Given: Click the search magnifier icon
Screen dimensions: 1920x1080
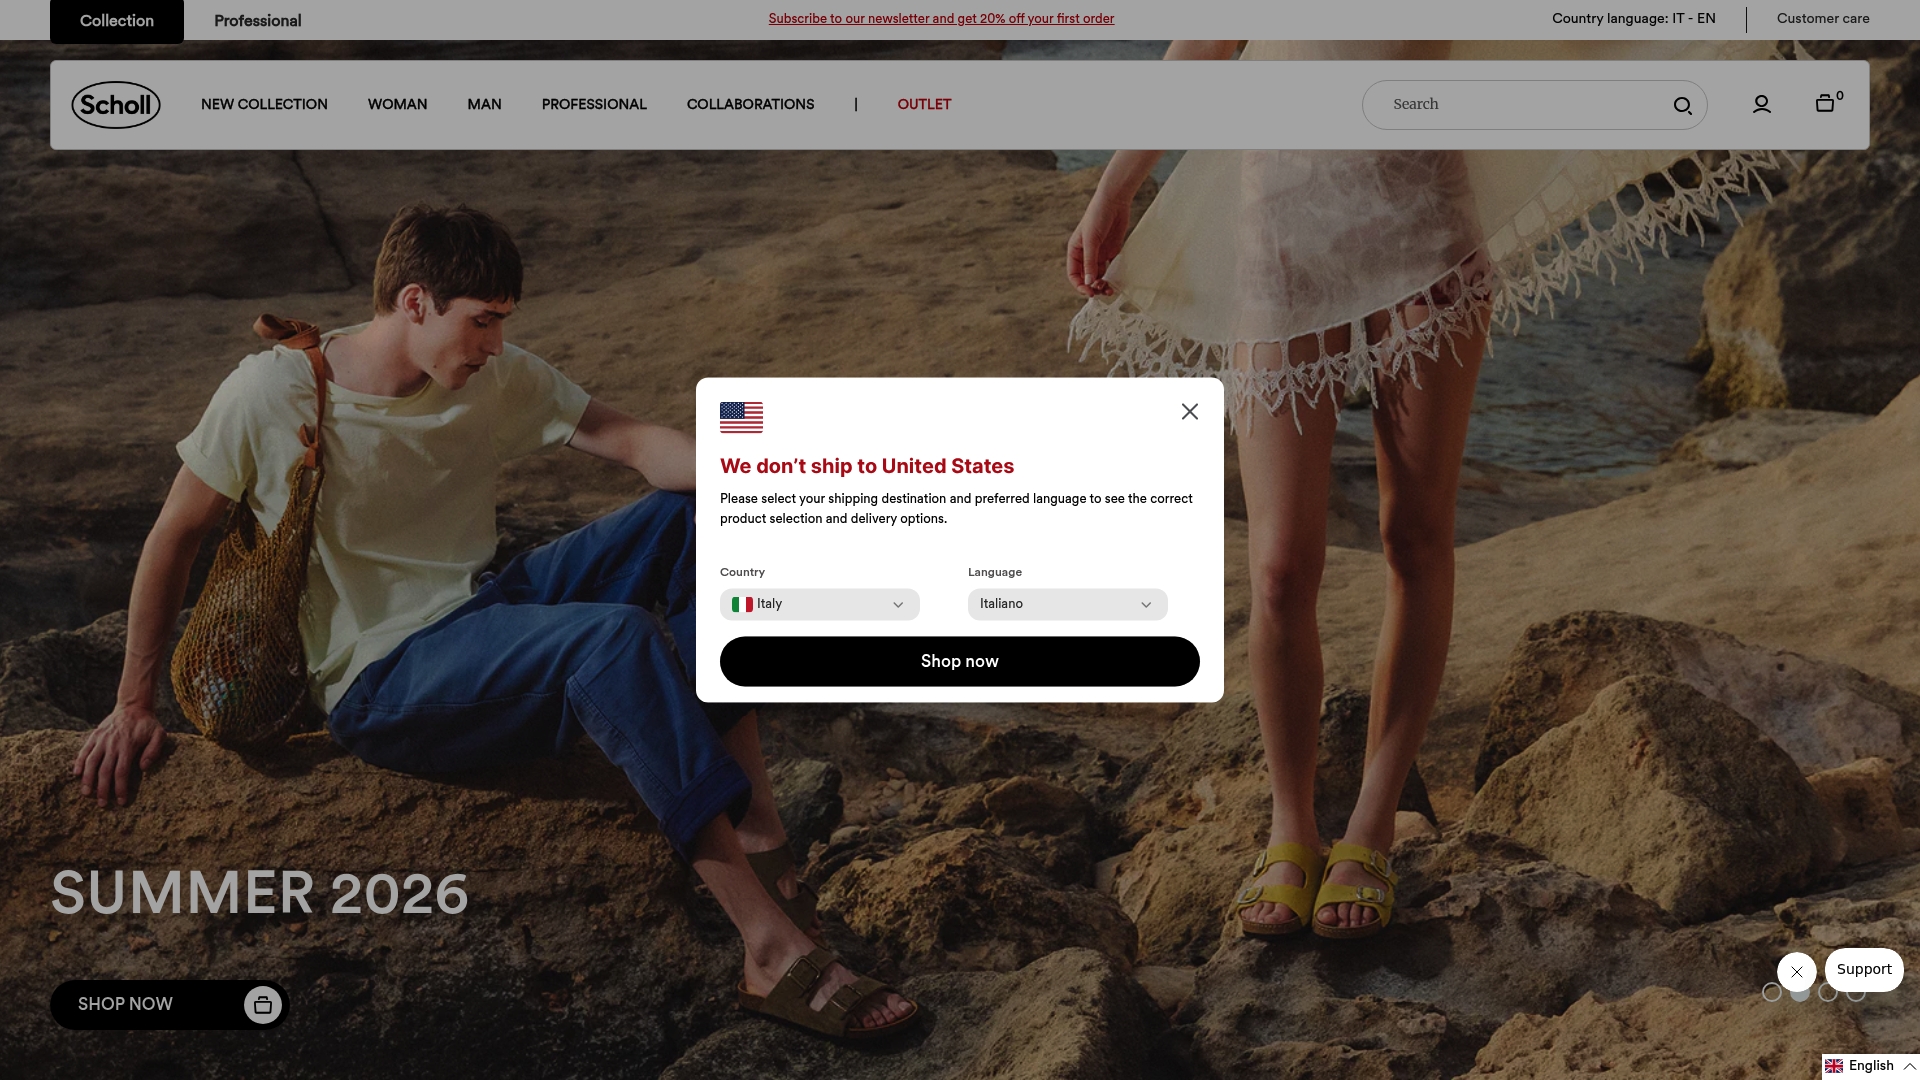Looking at the screenshot, I should (1683, 105).
